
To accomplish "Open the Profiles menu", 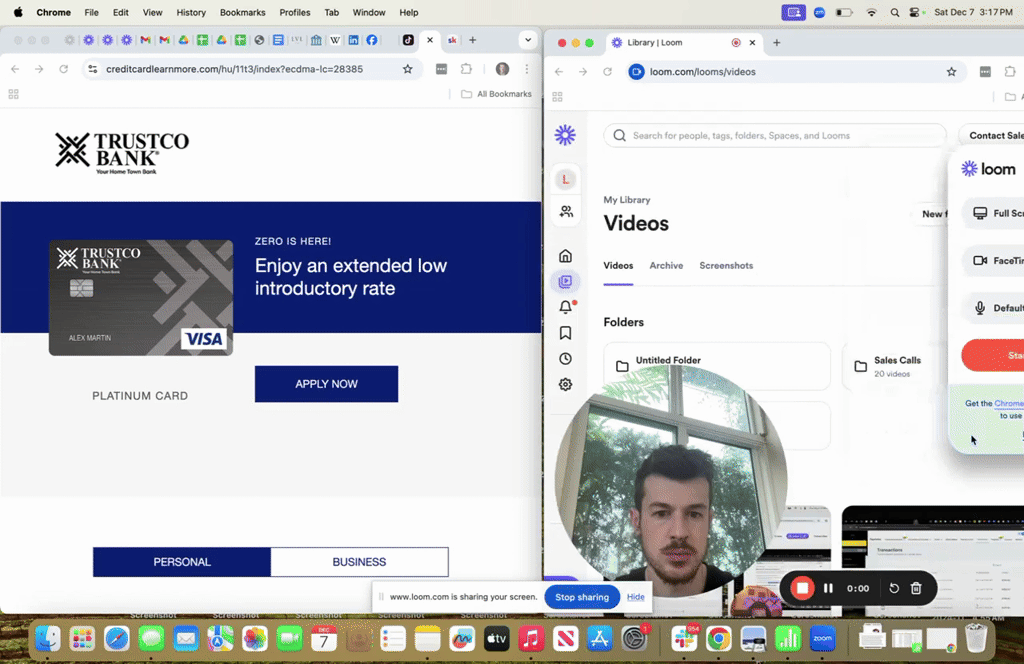I will tap(295, 12).
